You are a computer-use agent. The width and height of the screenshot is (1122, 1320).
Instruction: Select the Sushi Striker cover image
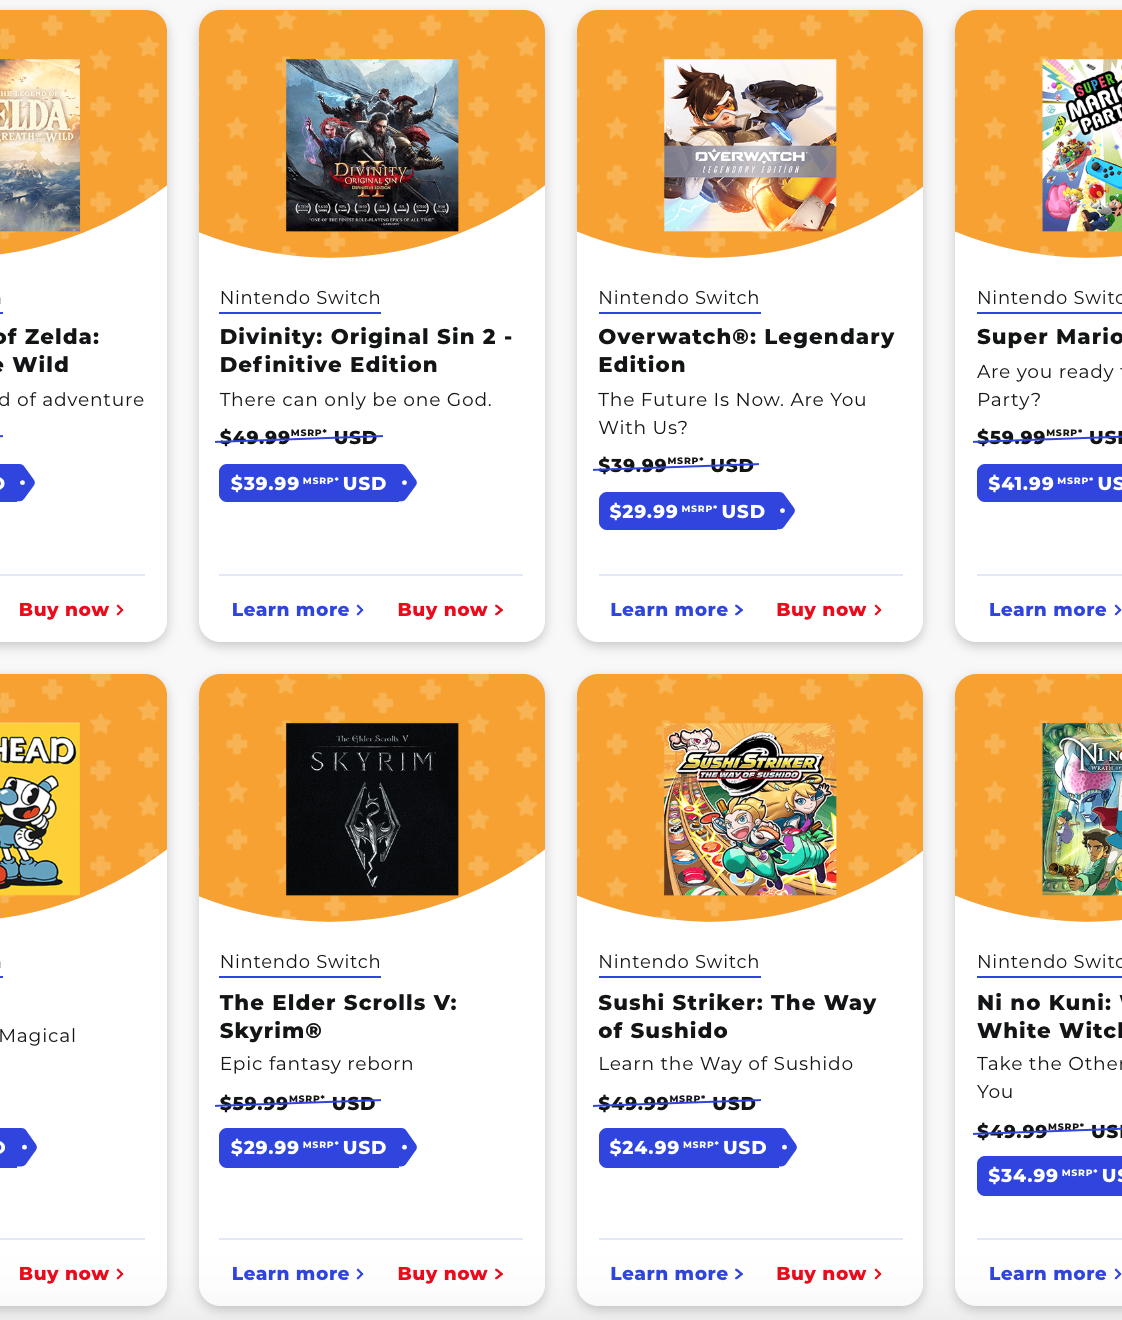tap(750, 809)
